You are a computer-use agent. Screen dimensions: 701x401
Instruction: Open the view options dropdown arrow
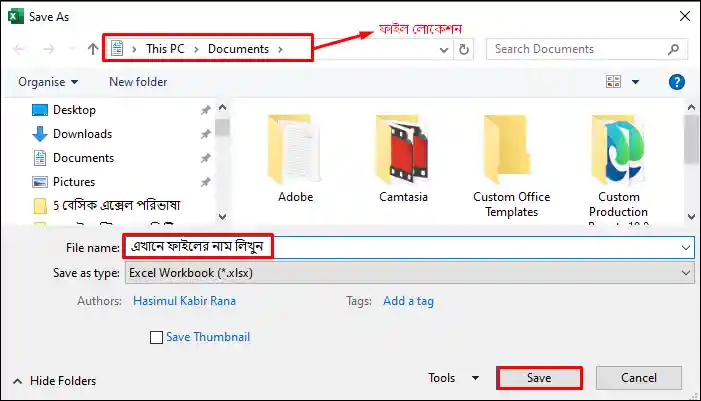[x=635, y=82]
